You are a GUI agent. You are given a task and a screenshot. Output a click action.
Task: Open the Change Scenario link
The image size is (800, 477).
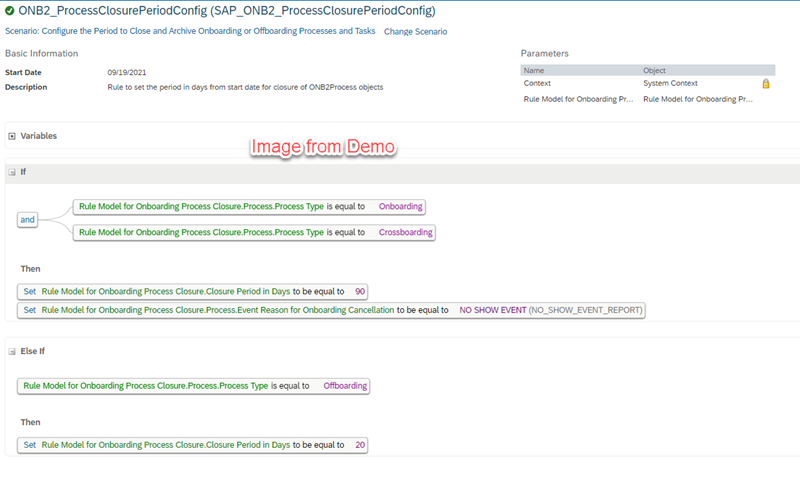415,32
